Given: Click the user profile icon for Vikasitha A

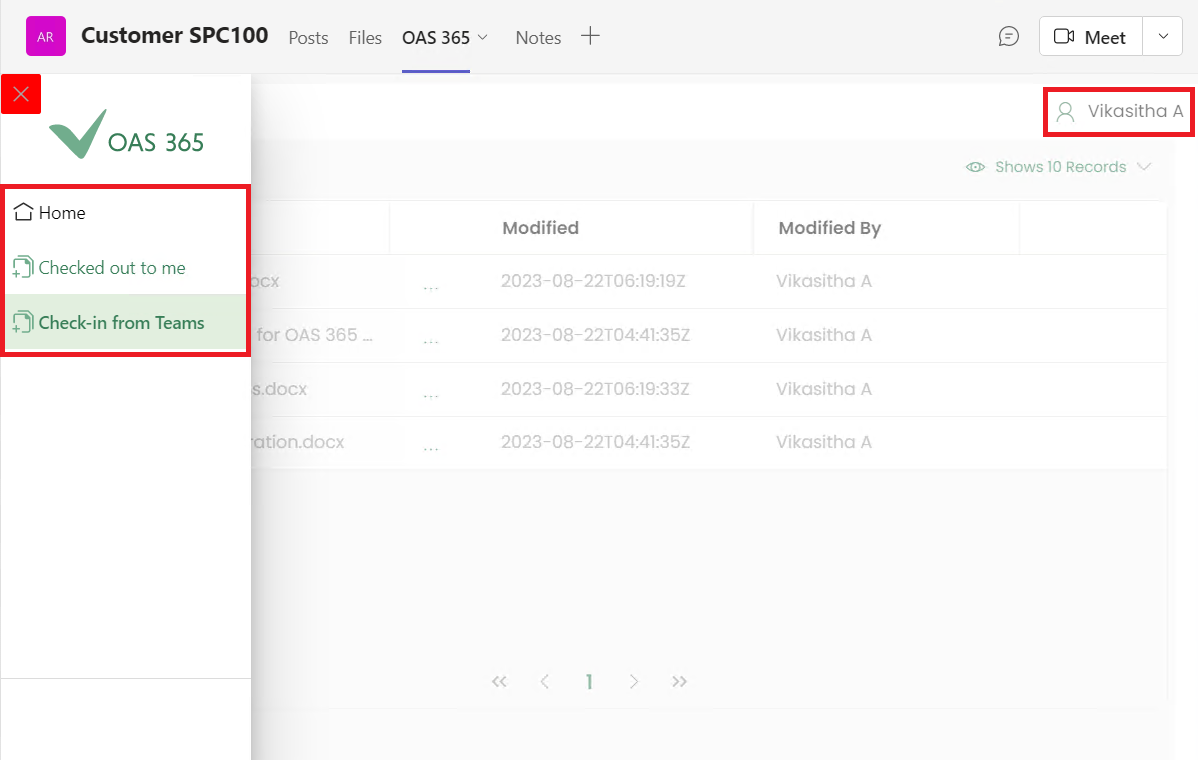Looking at the screenshot, I should [x=1066, y=112].
